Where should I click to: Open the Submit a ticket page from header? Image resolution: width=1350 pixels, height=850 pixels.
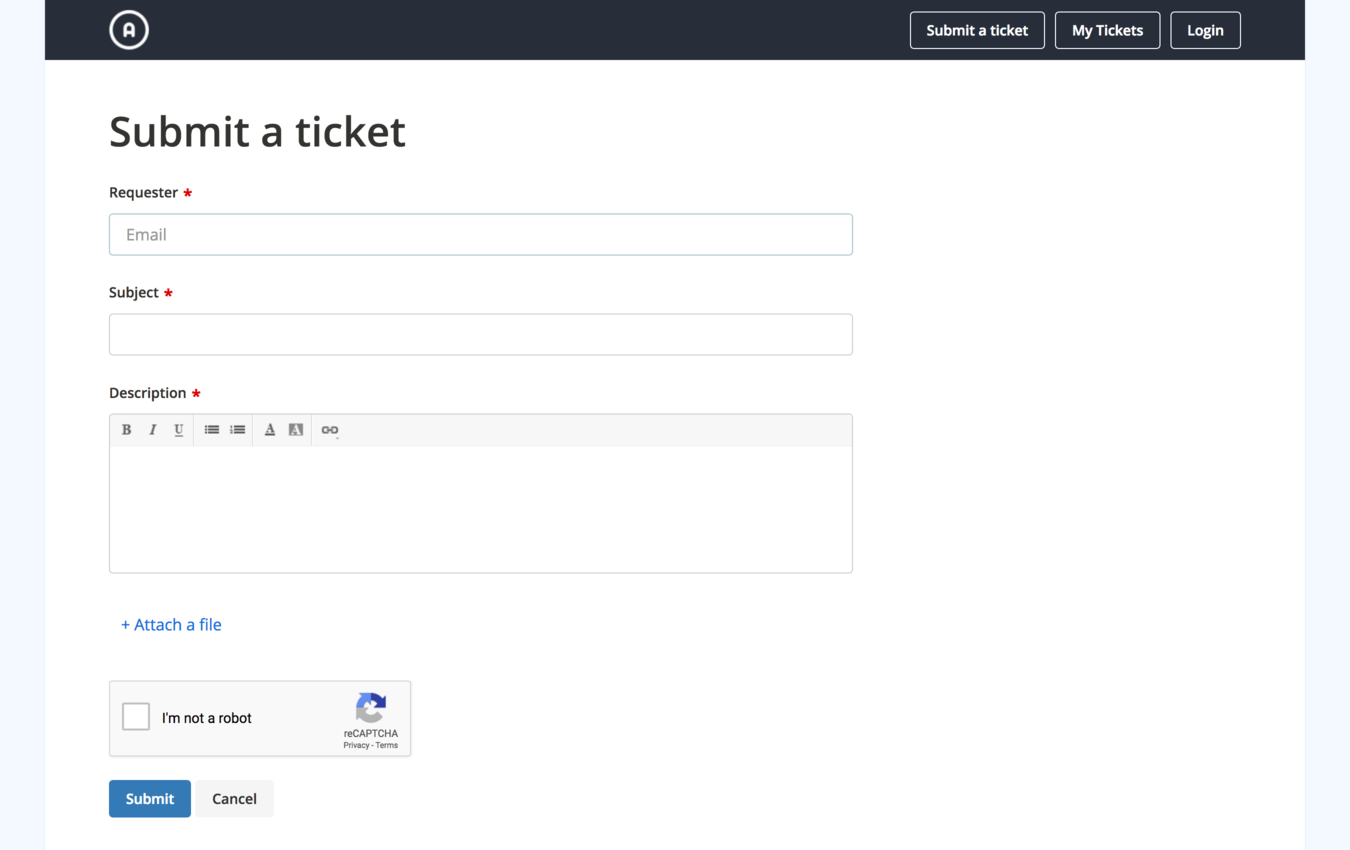tap(977, 30)
